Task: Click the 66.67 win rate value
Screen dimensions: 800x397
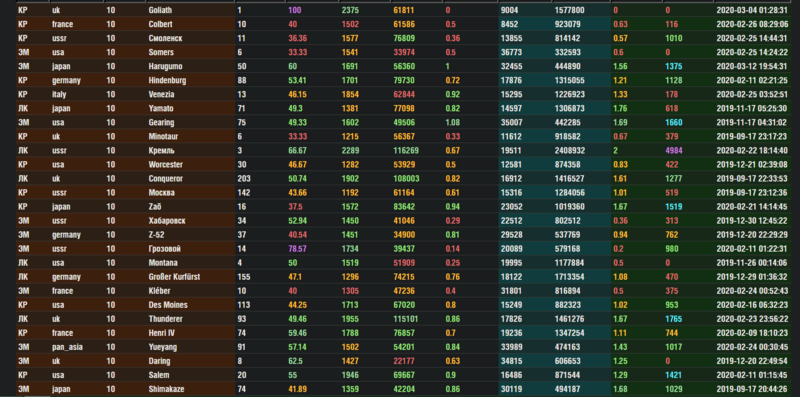Action: point(298,151)
